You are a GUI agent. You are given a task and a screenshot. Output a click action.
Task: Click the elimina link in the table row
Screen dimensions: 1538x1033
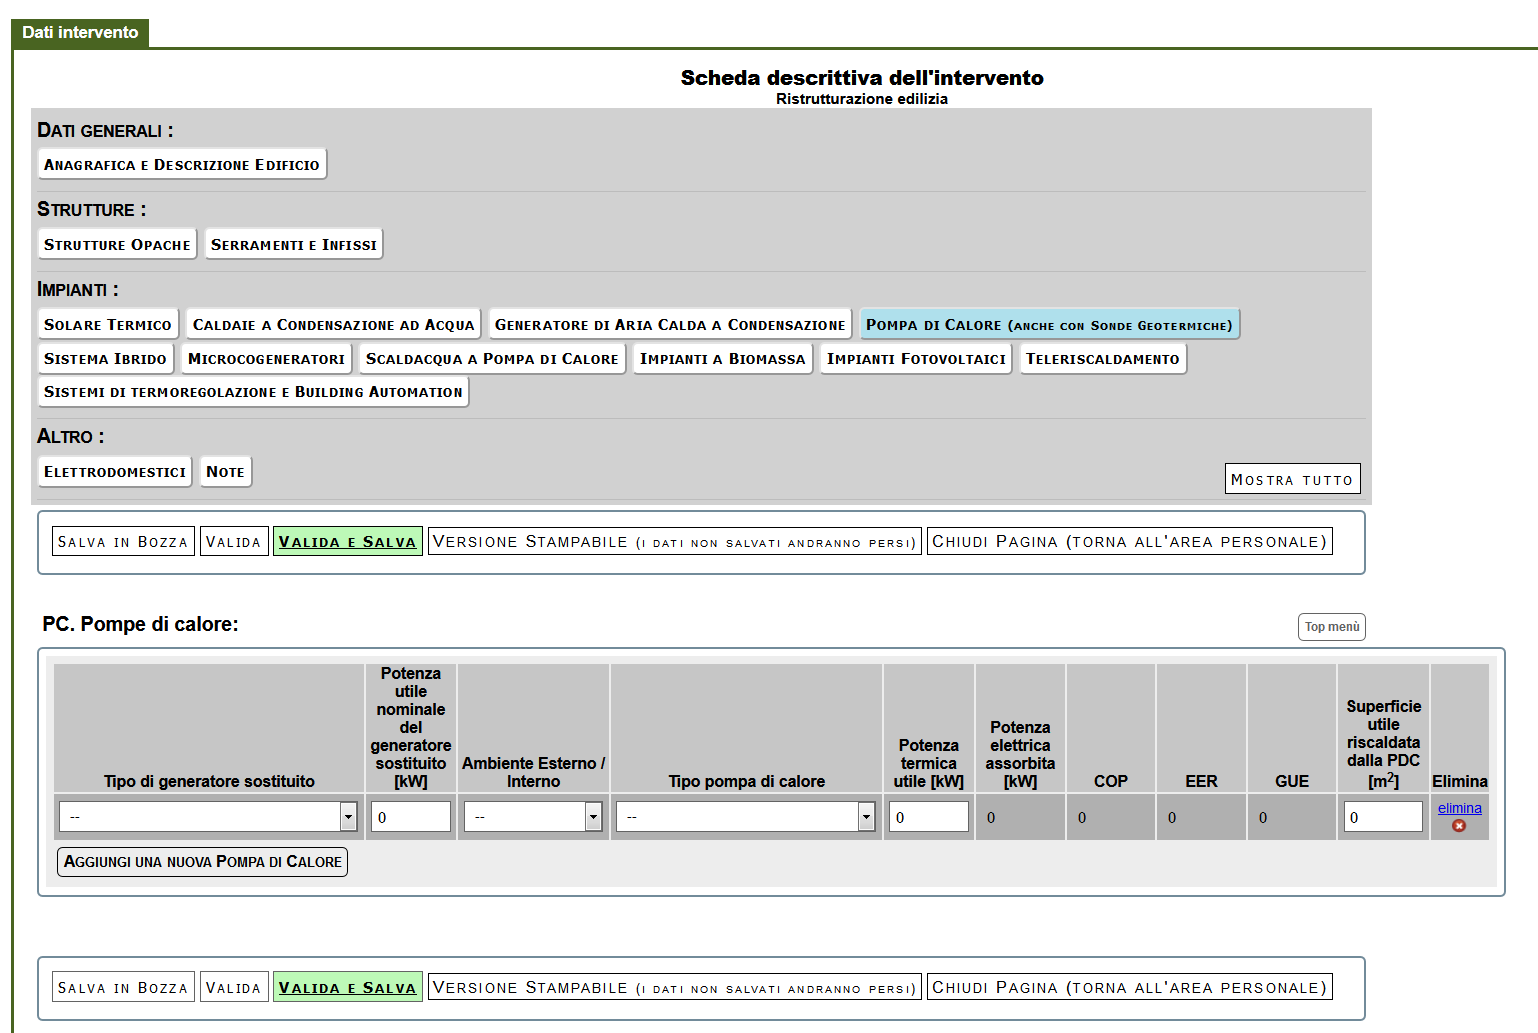(1459, 808)
